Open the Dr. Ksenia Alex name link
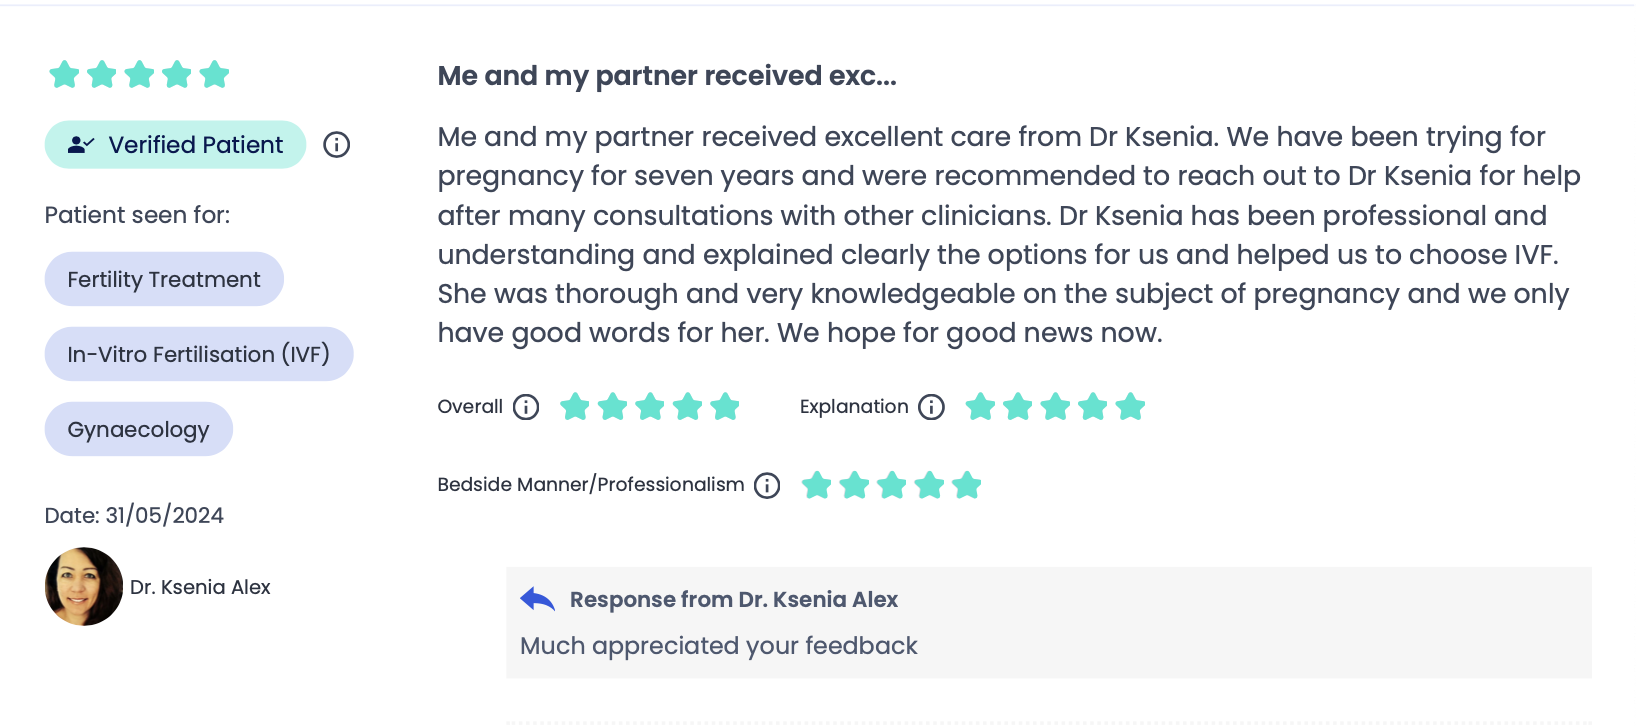 [x=200, y=587]
